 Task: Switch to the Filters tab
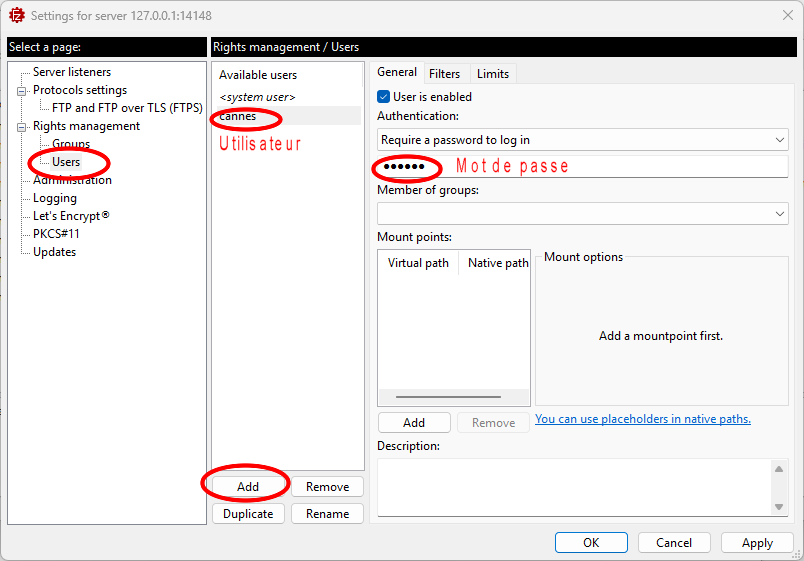[x=444, y=73]
